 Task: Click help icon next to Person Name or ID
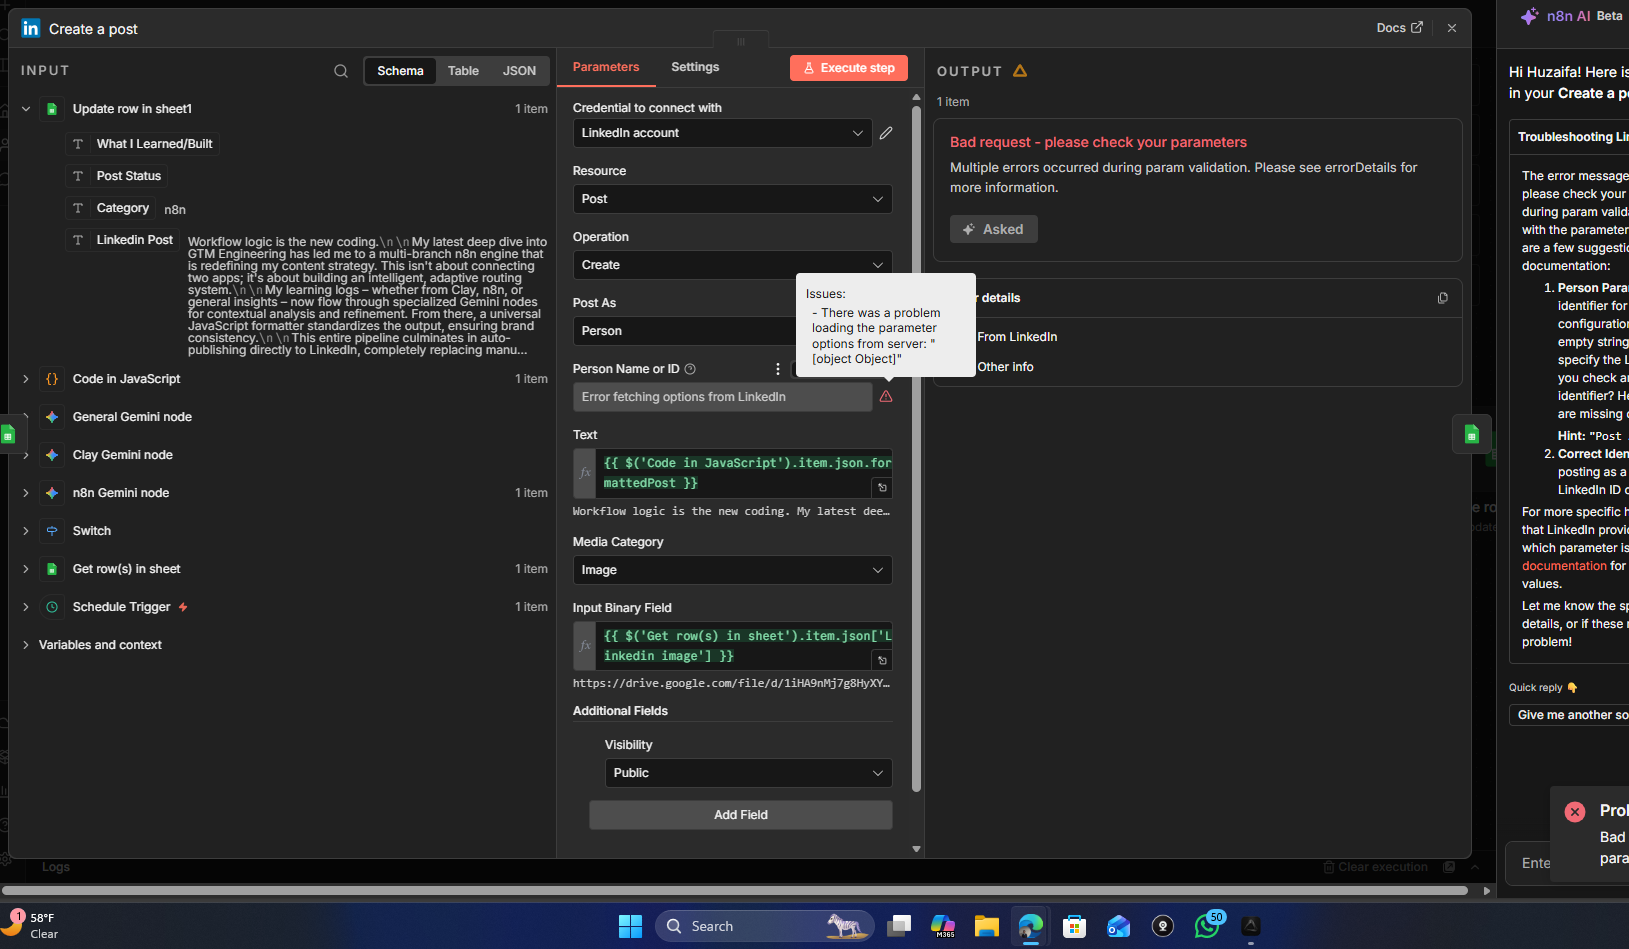pos(690,369)
